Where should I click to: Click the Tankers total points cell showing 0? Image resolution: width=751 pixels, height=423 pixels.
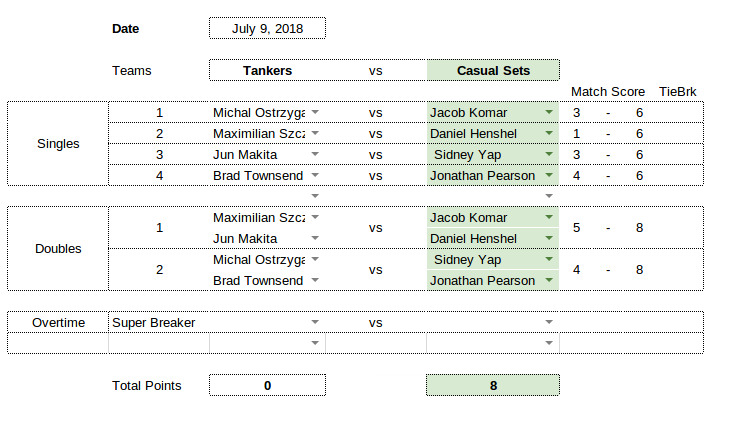(267, 385)
